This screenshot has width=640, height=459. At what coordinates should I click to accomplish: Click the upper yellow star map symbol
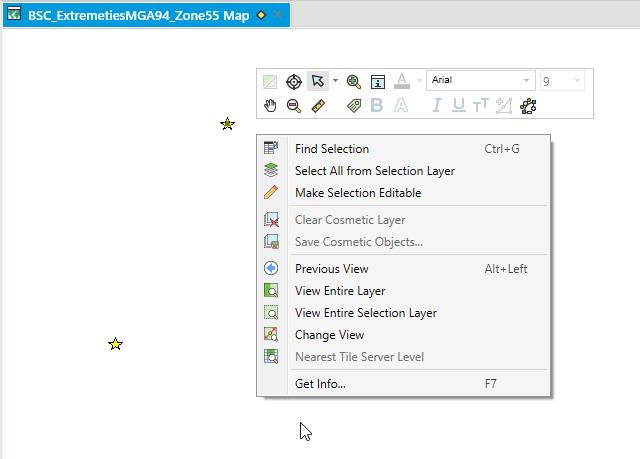[227, 124]
